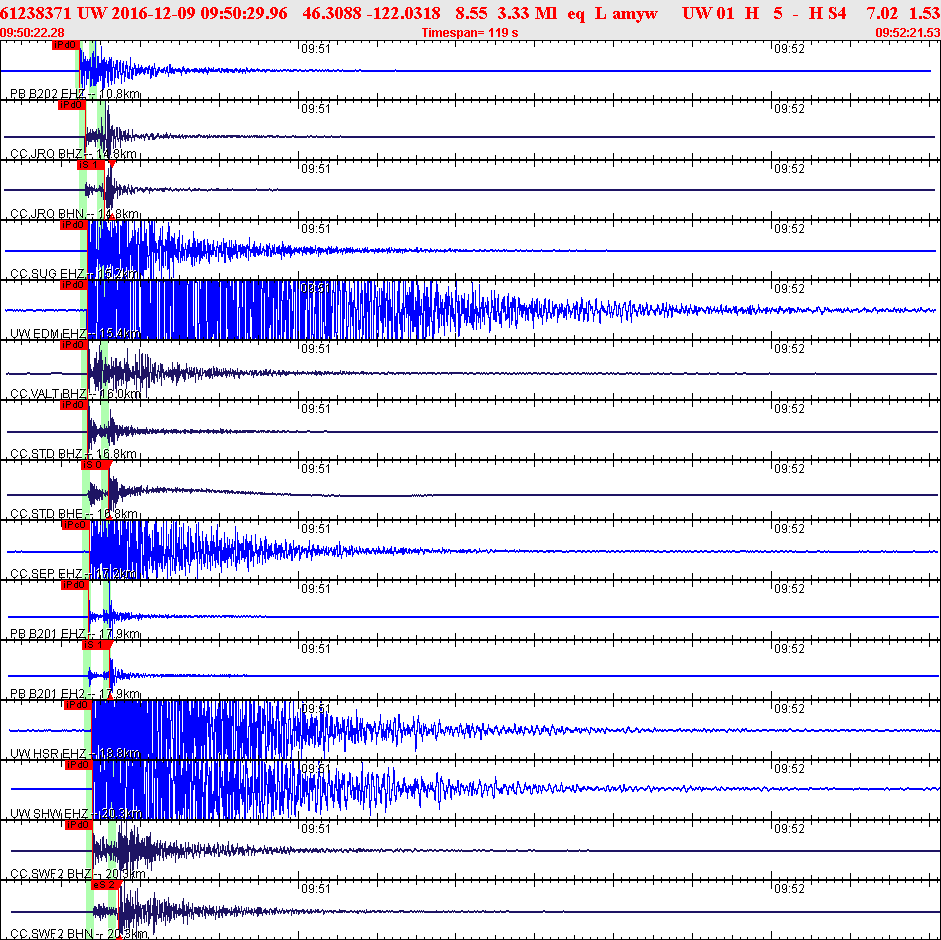Select the '3.33 Ml' magnitude in the header
Screen dimensions: 941x940
(x=528, y=13)
